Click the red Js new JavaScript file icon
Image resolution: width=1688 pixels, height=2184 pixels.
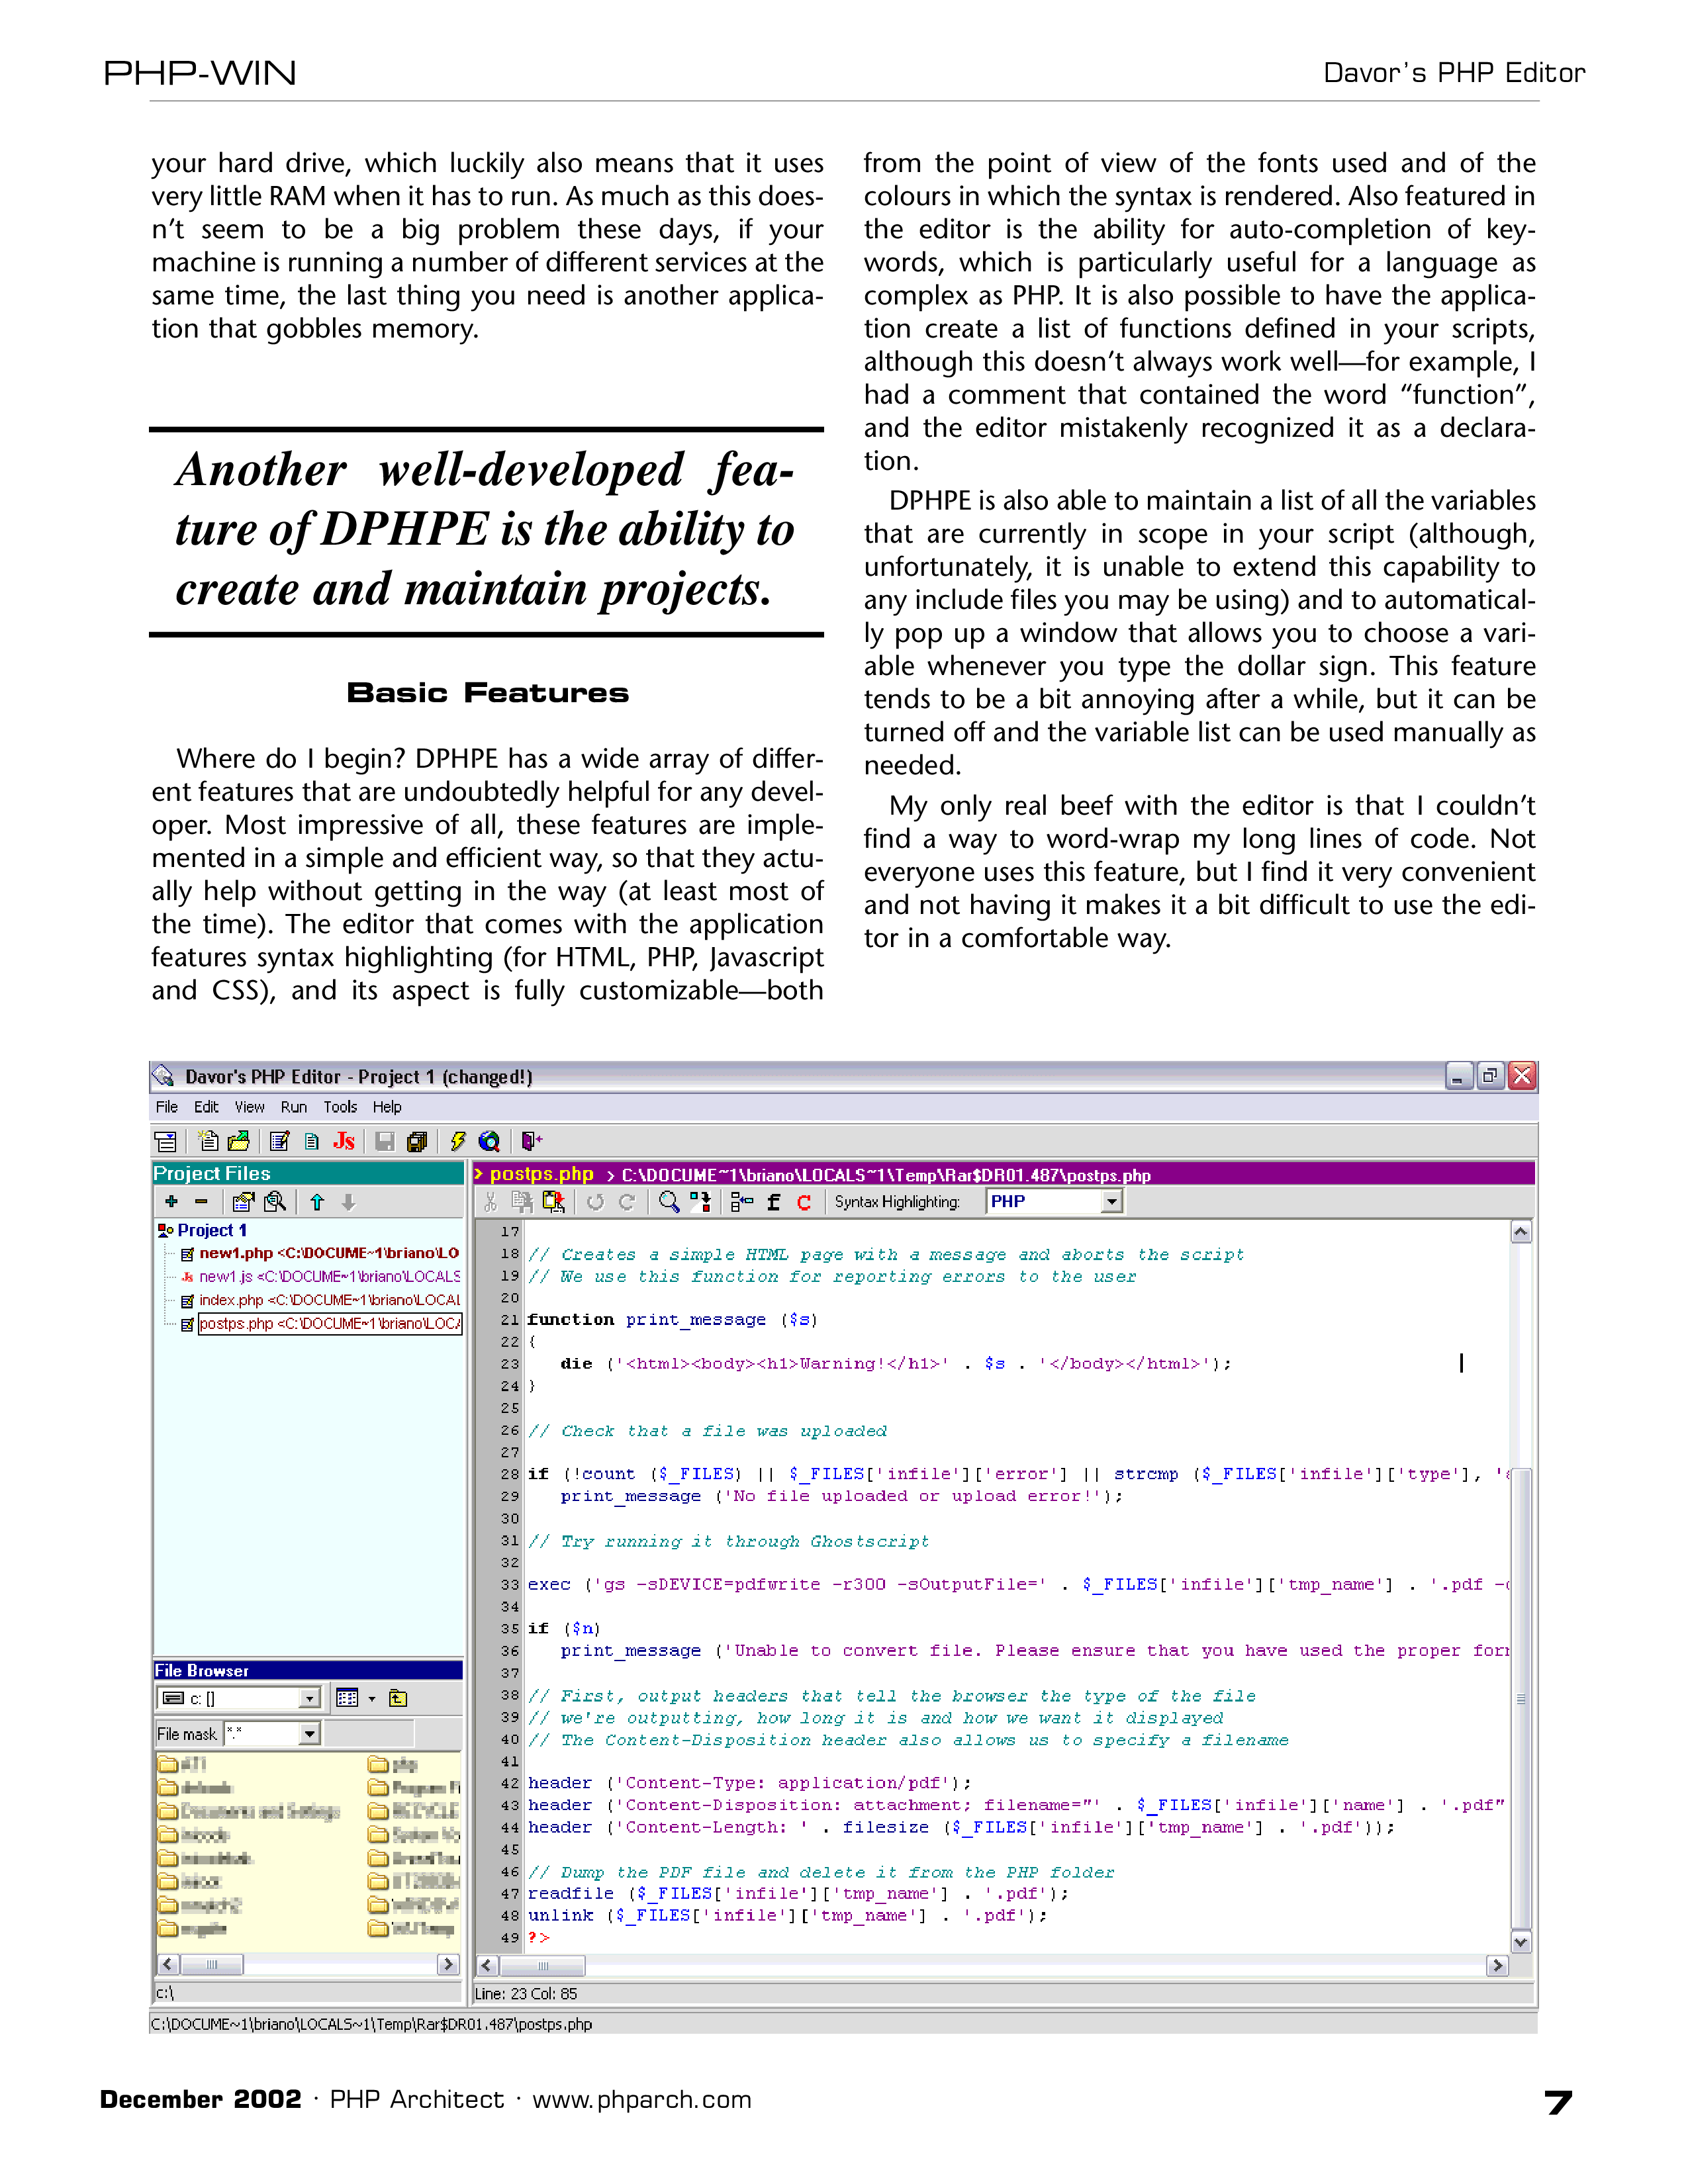(343, 1141)
